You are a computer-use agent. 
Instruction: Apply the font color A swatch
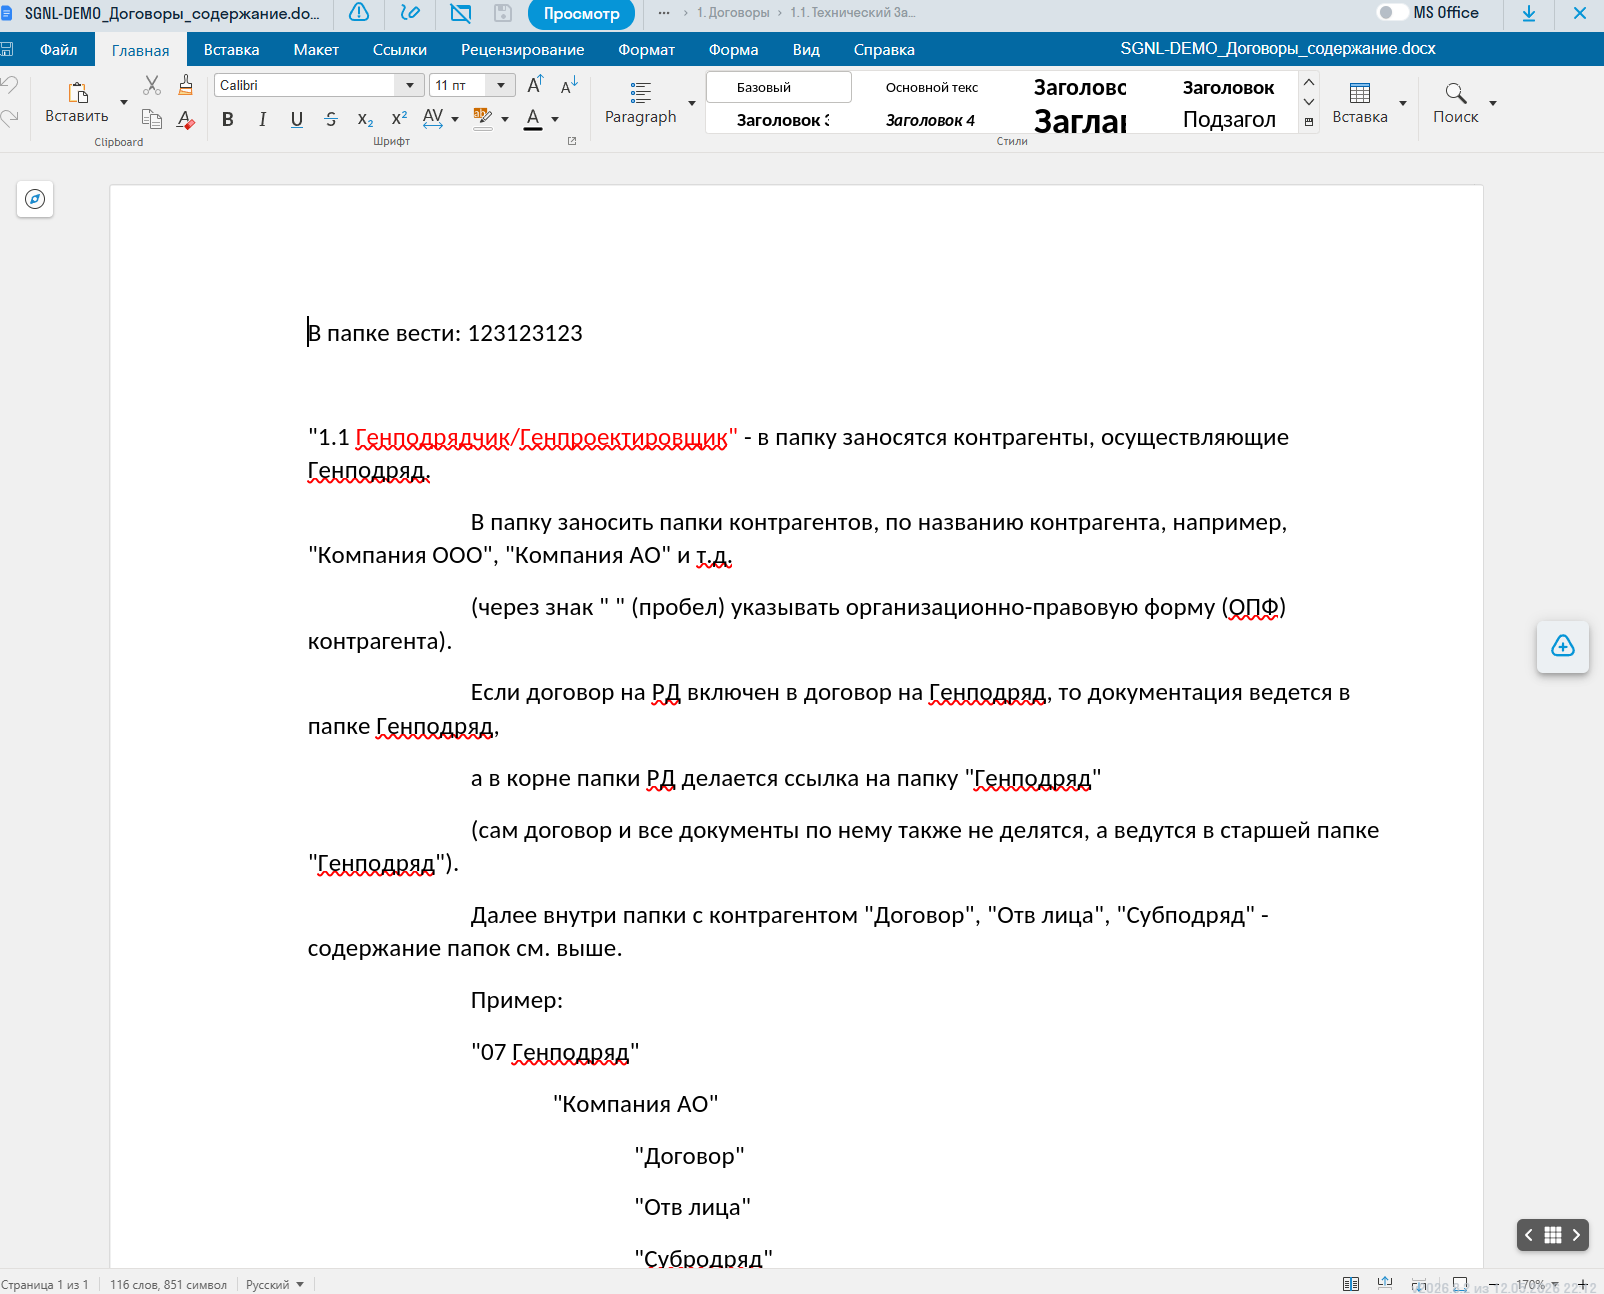(x=533, y=118)
